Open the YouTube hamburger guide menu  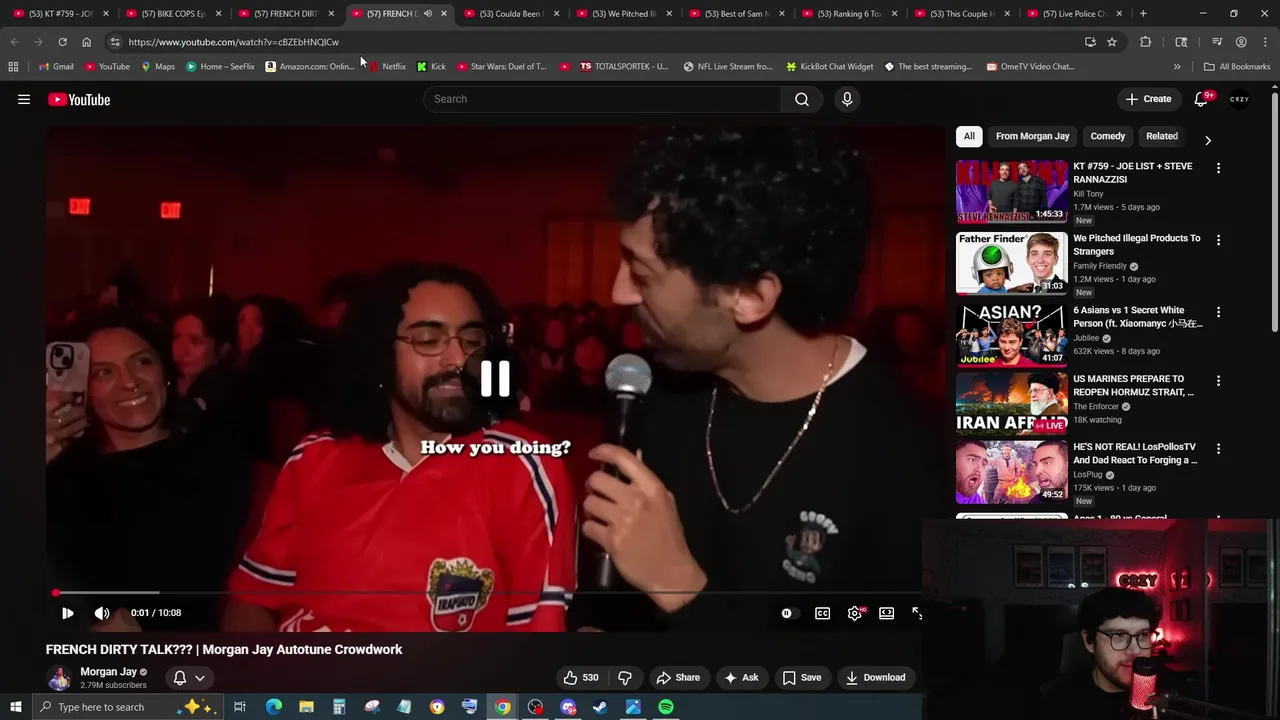click(x=24, y=99)
